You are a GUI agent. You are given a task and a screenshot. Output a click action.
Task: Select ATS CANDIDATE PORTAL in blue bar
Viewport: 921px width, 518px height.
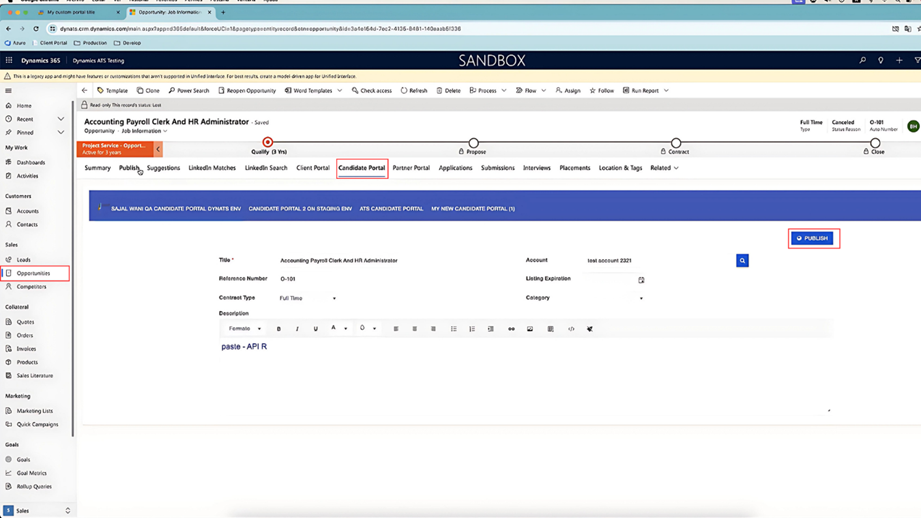tap(391, 208)
